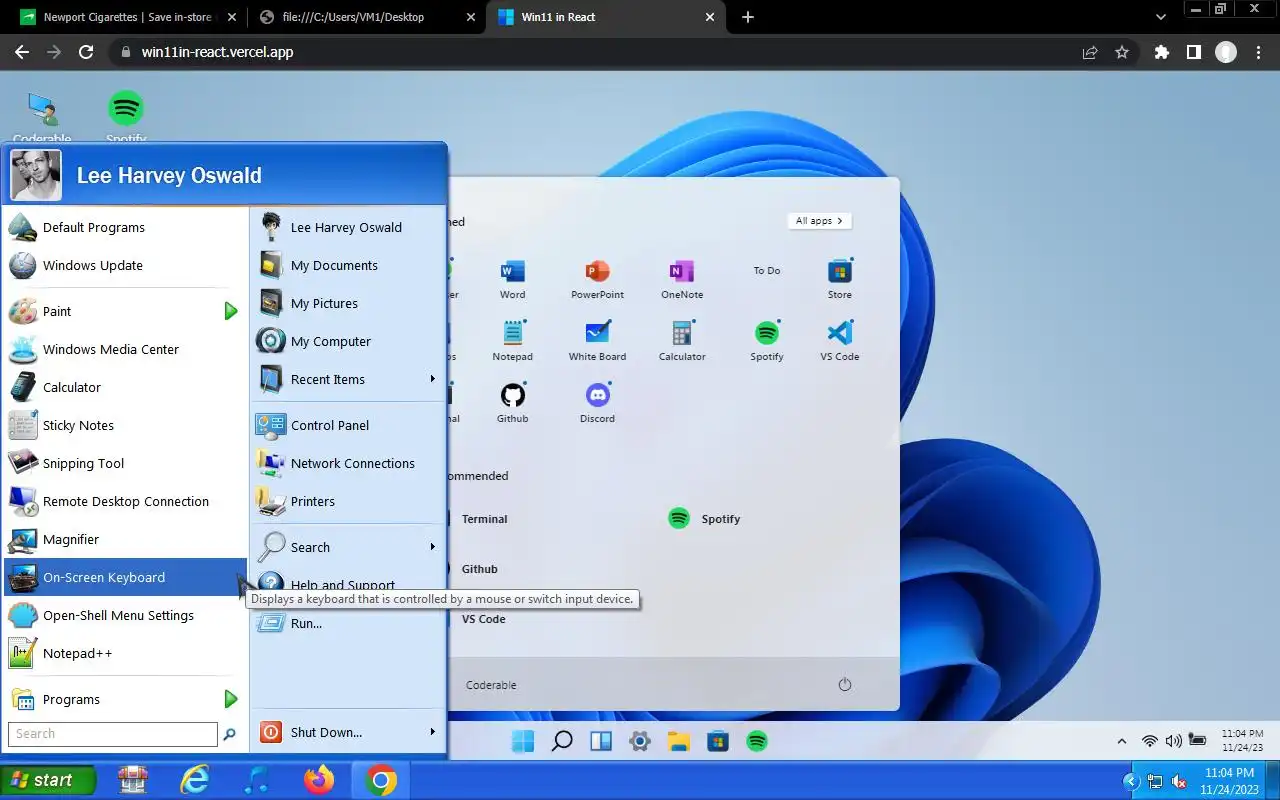
Task: Open Notepad in the pinned apps grid
Action: point(512,341)
